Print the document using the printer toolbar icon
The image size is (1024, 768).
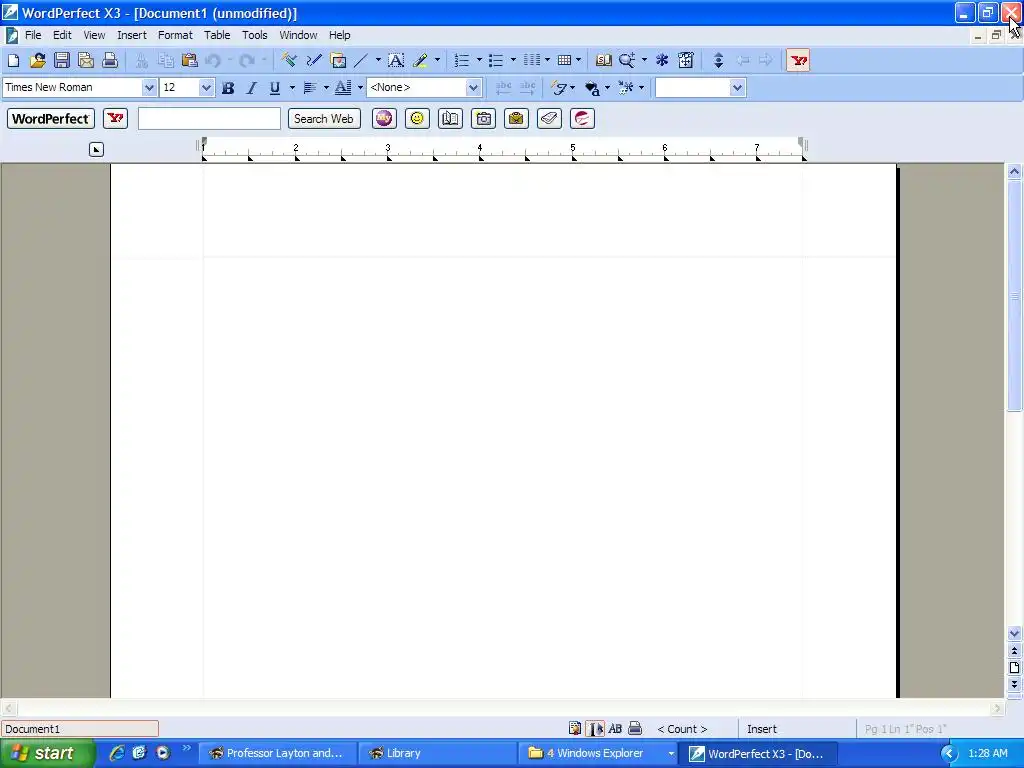(110, 61)
